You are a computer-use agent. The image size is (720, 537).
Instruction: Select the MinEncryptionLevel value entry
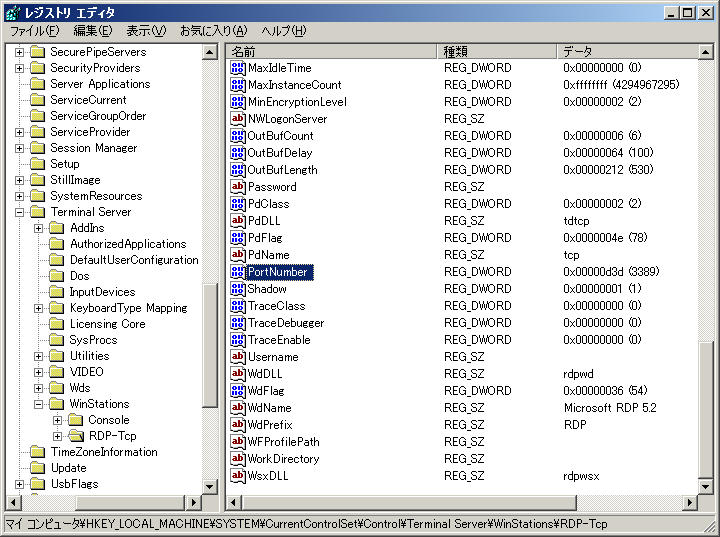tap(297, 102)
